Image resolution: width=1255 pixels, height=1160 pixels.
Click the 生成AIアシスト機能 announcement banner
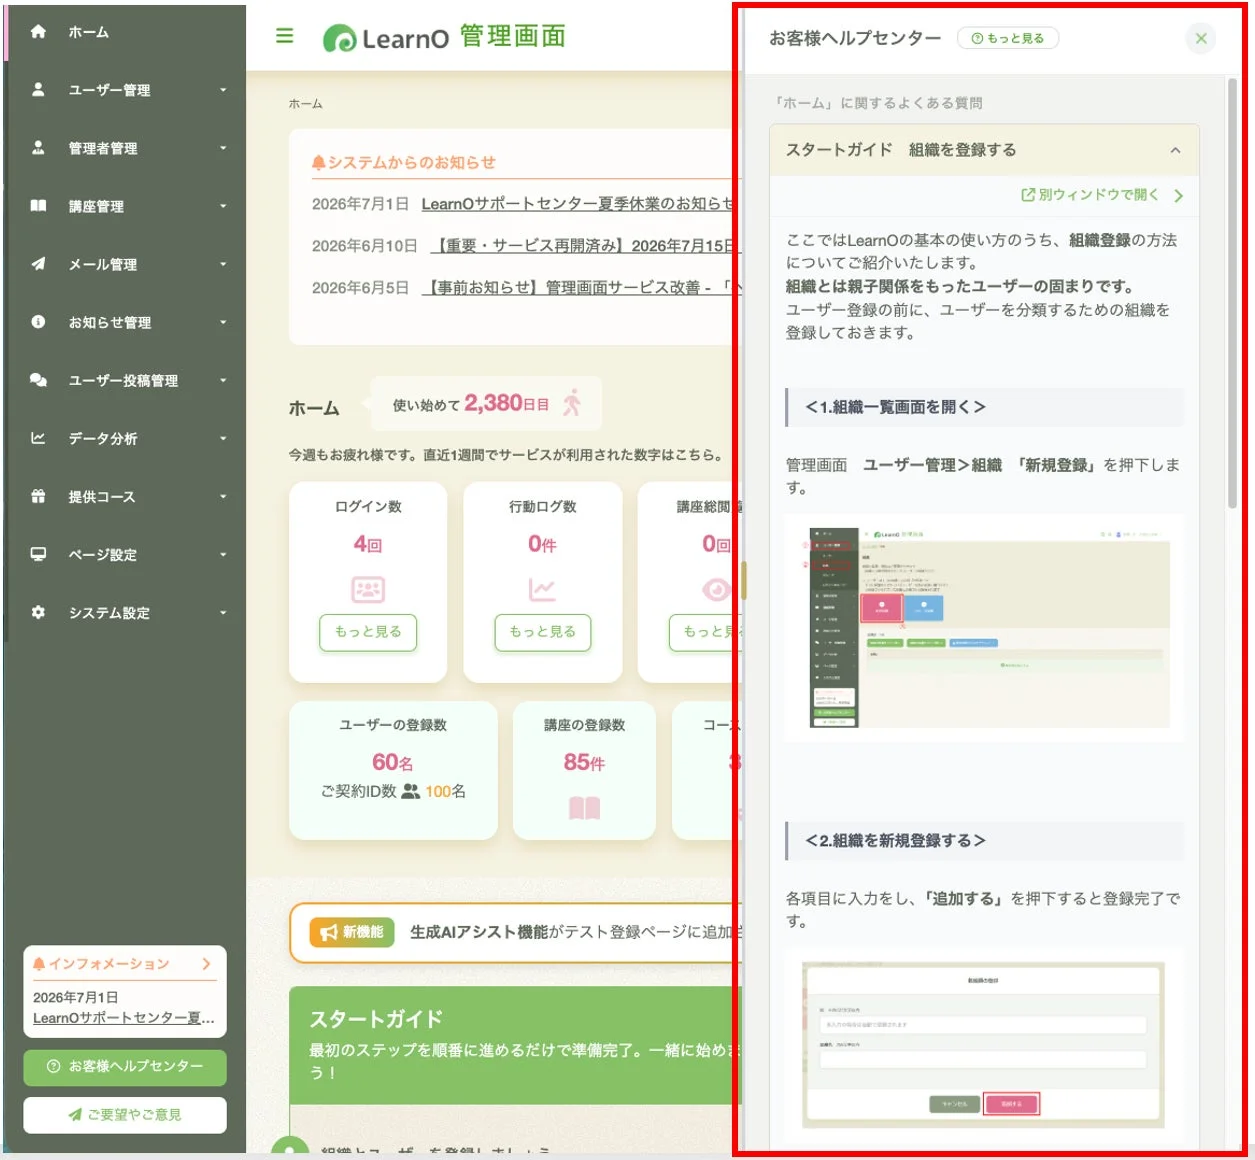pyautogui.click(x=515, y=933)
